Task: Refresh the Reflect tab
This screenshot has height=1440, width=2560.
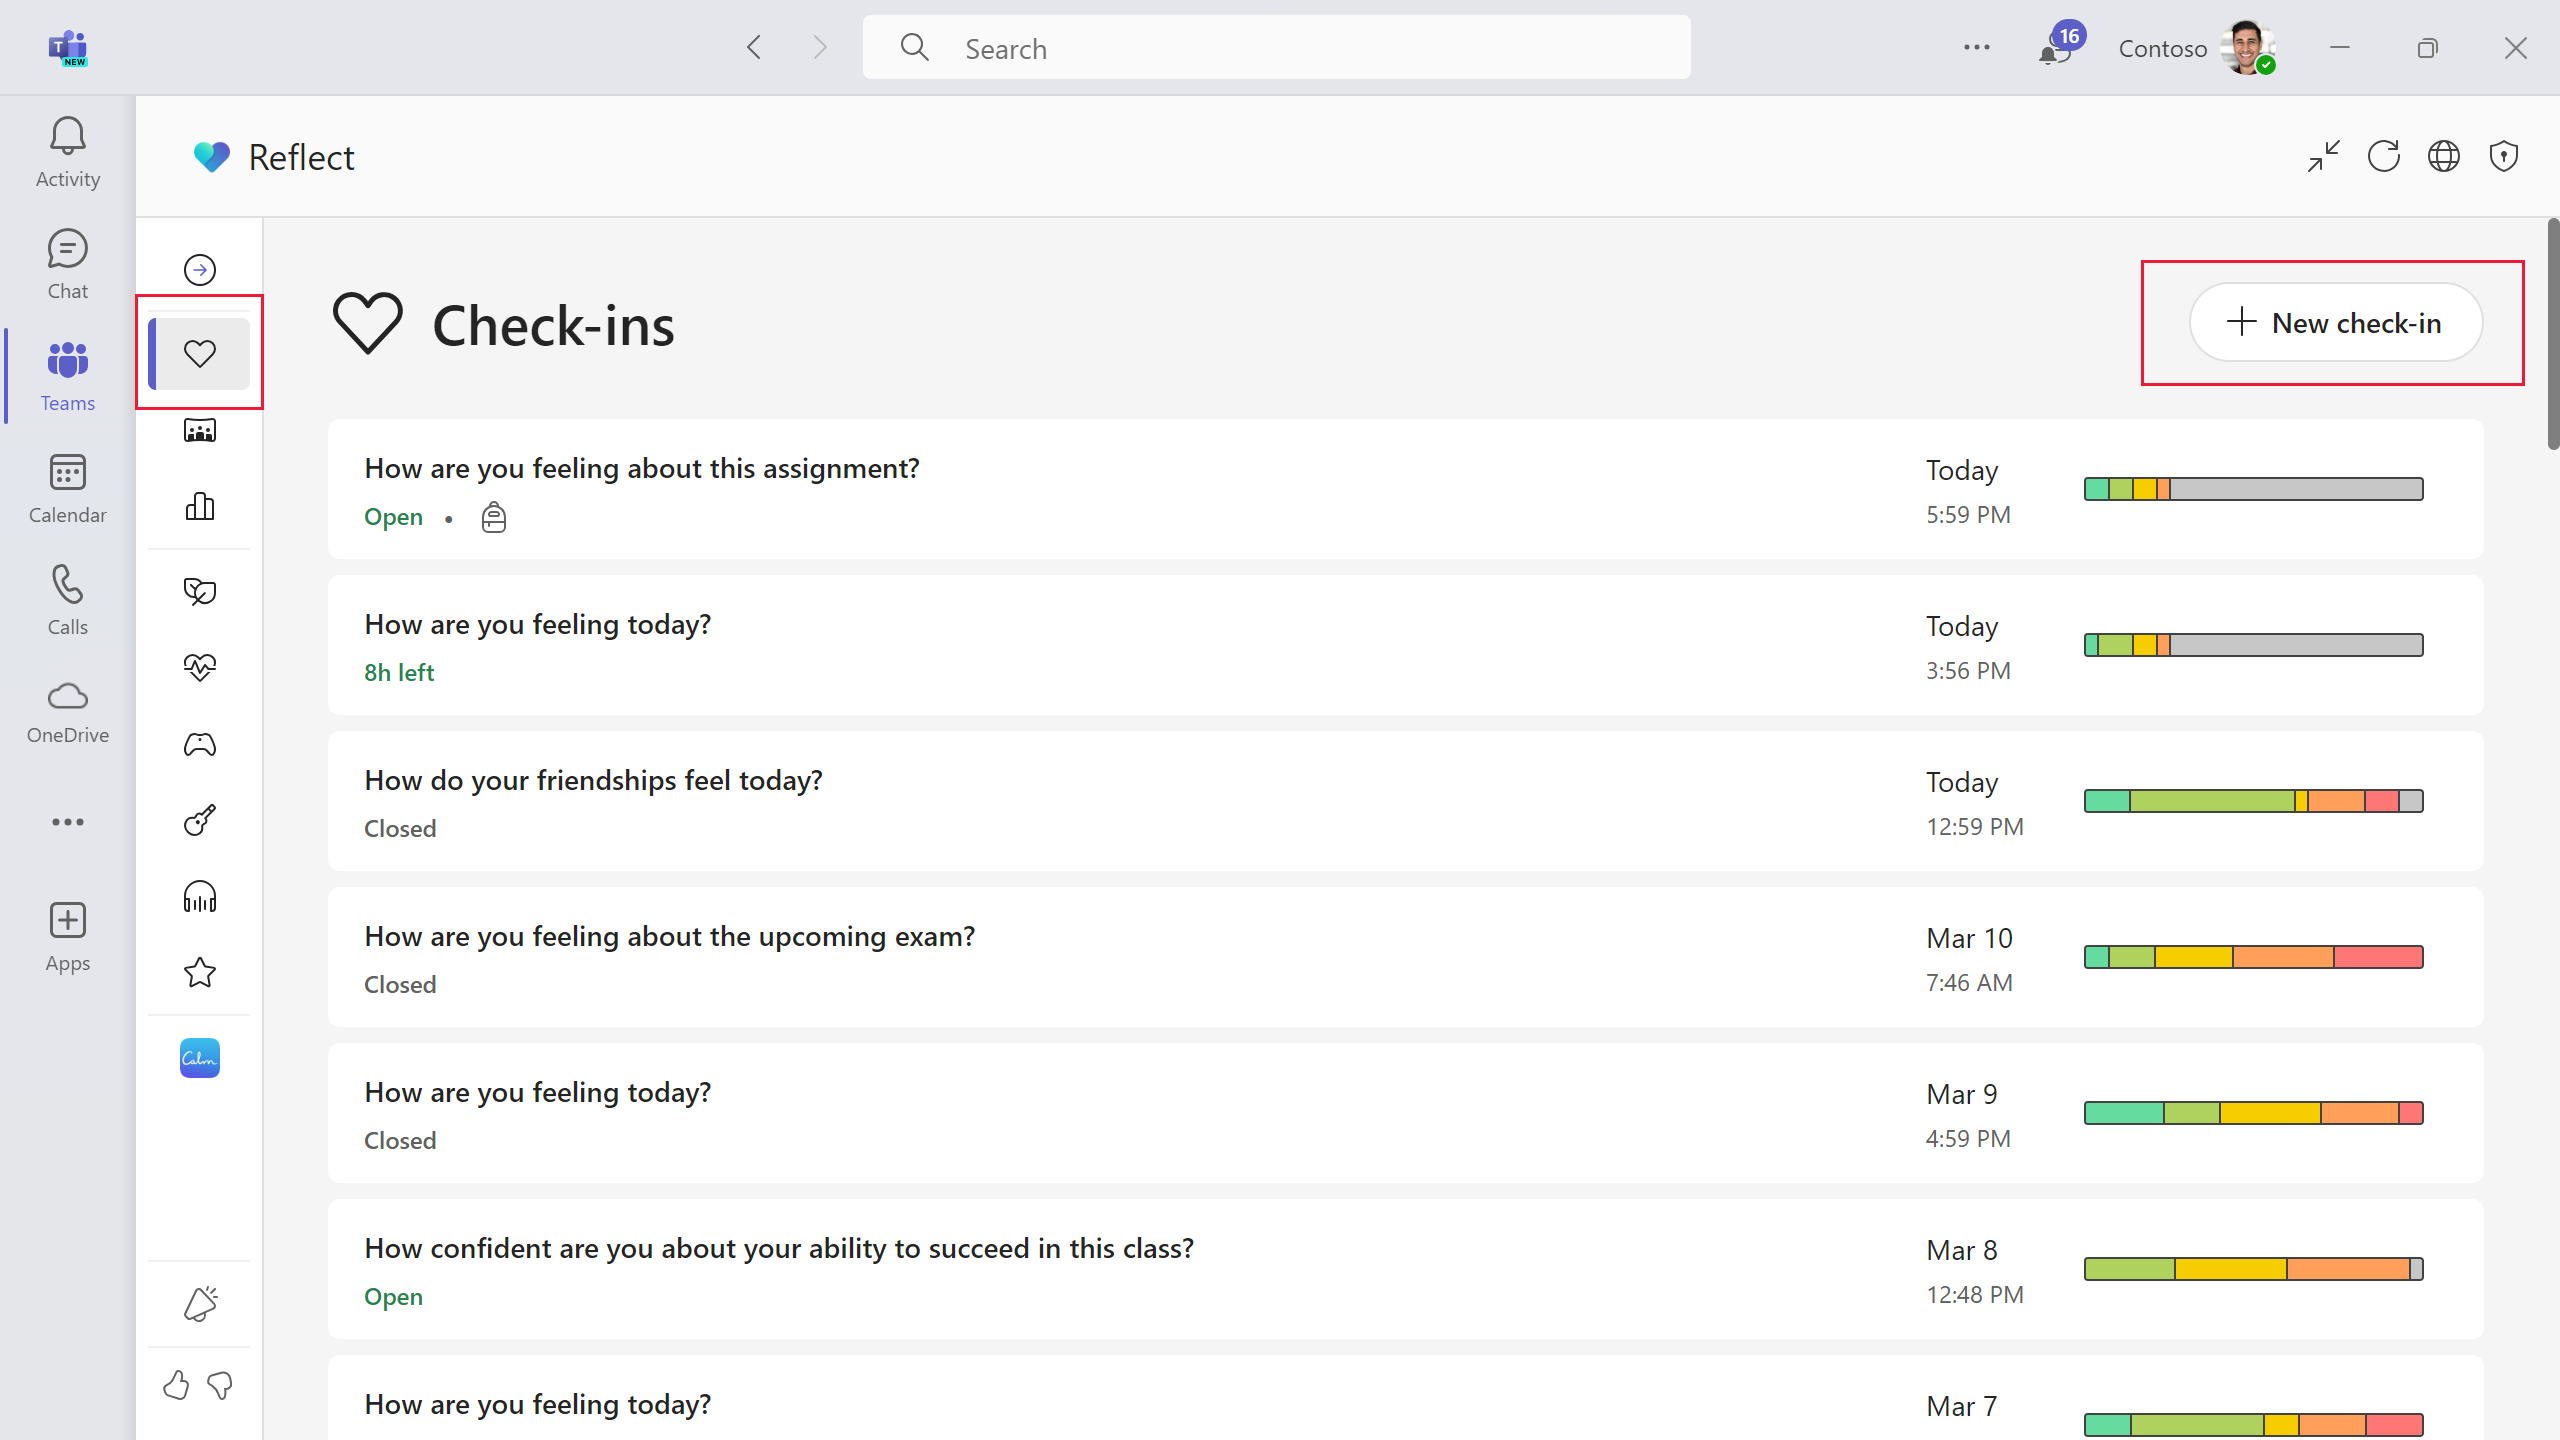Action: pyautogui.click(x=2384, y=156)
